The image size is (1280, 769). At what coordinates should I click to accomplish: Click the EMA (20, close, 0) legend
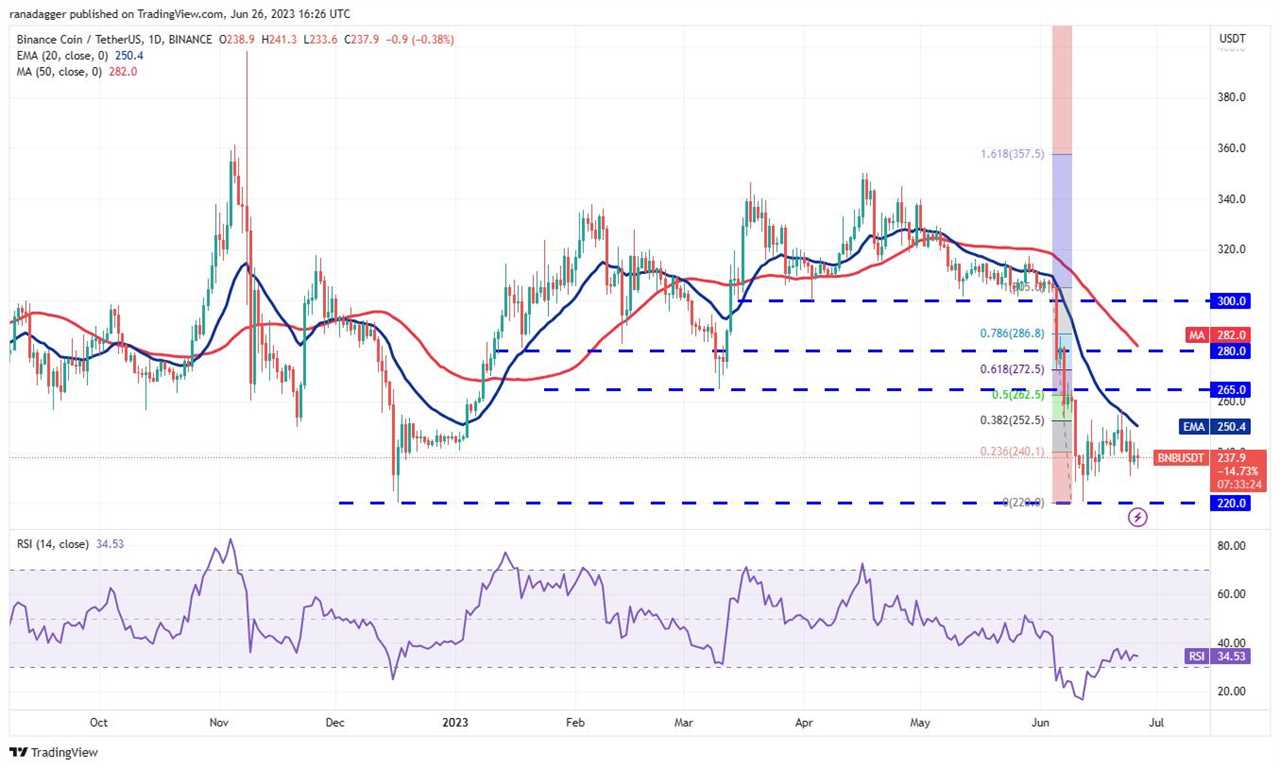pos(78,55)
